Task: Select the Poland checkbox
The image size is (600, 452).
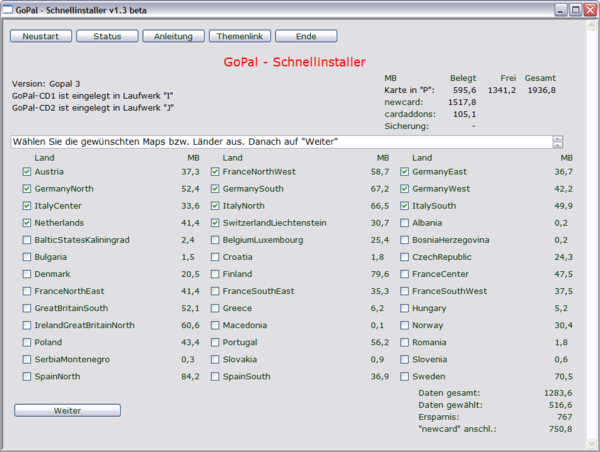Action: (x=26, y=342)
